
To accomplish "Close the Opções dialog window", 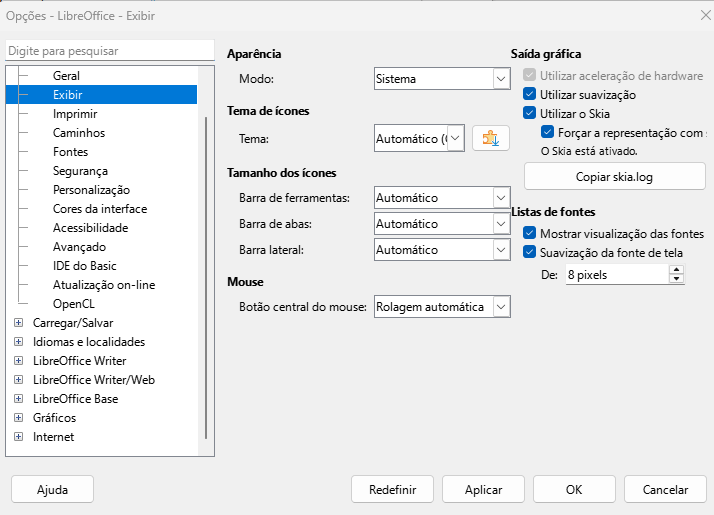I will [705, 15].
